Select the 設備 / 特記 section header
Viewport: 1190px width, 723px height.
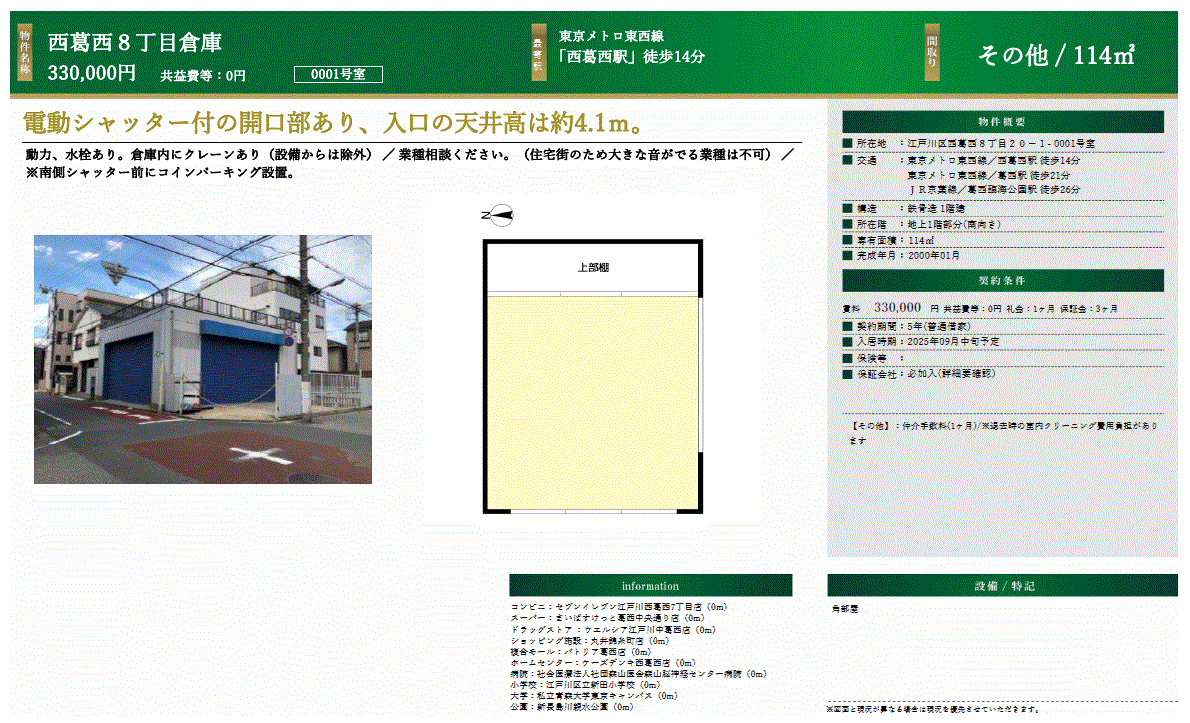[1003, 586]
